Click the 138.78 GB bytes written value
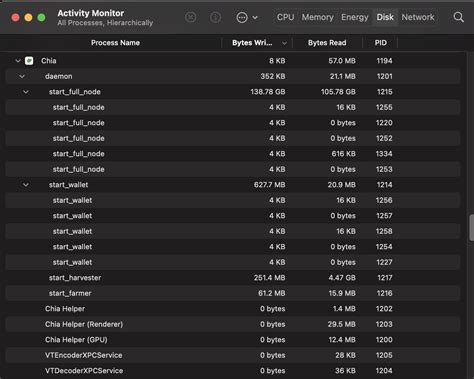 coord(268,92)
